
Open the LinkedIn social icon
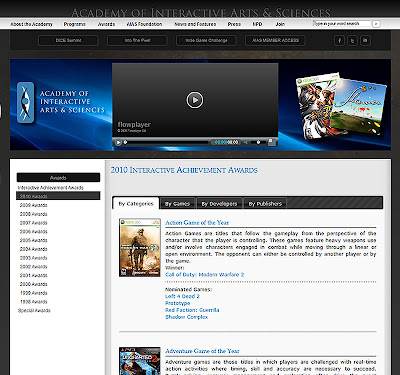click(365, 41)
